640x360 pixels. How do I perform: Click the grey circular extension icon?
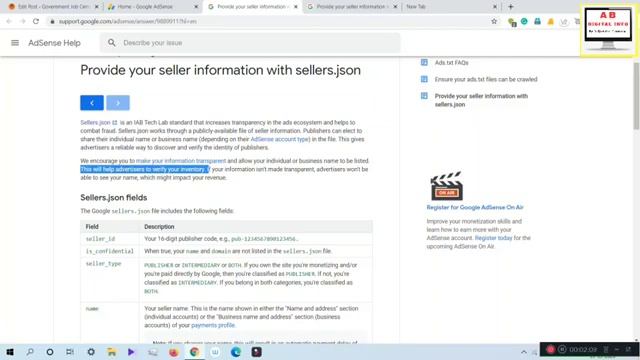click(564, 22)
